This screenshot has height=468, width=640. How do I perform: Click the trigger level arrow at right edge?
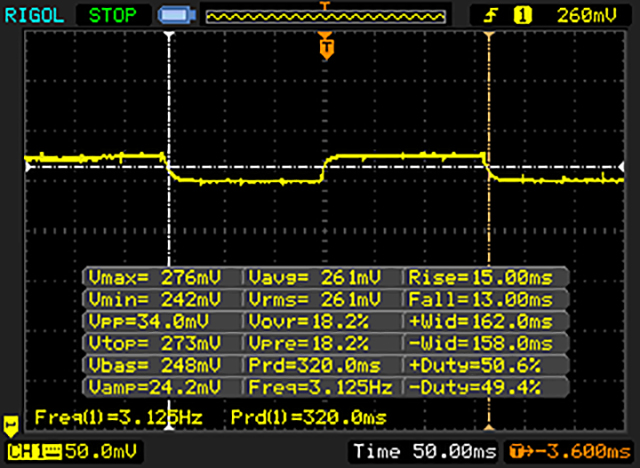[621, 167]
